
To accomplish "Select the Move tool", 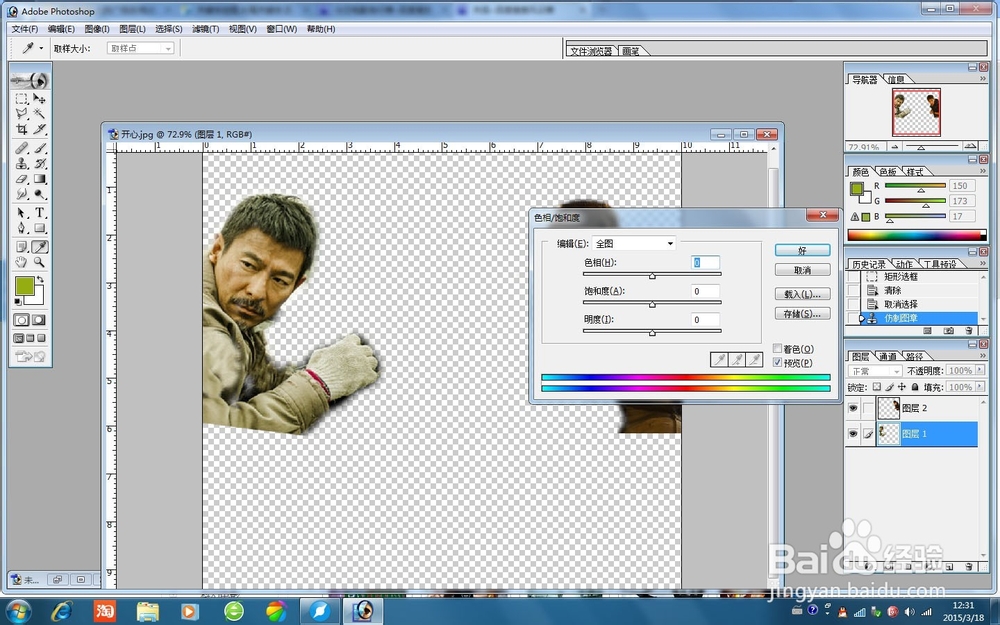I will 40,99.
